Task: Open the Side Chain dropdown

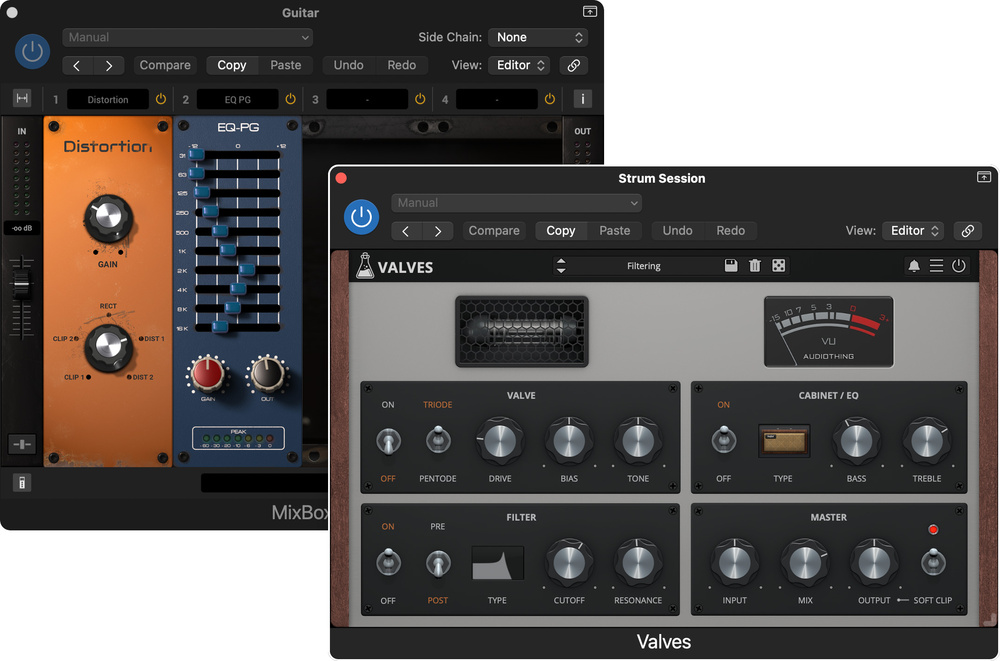Action: [539, 37]
